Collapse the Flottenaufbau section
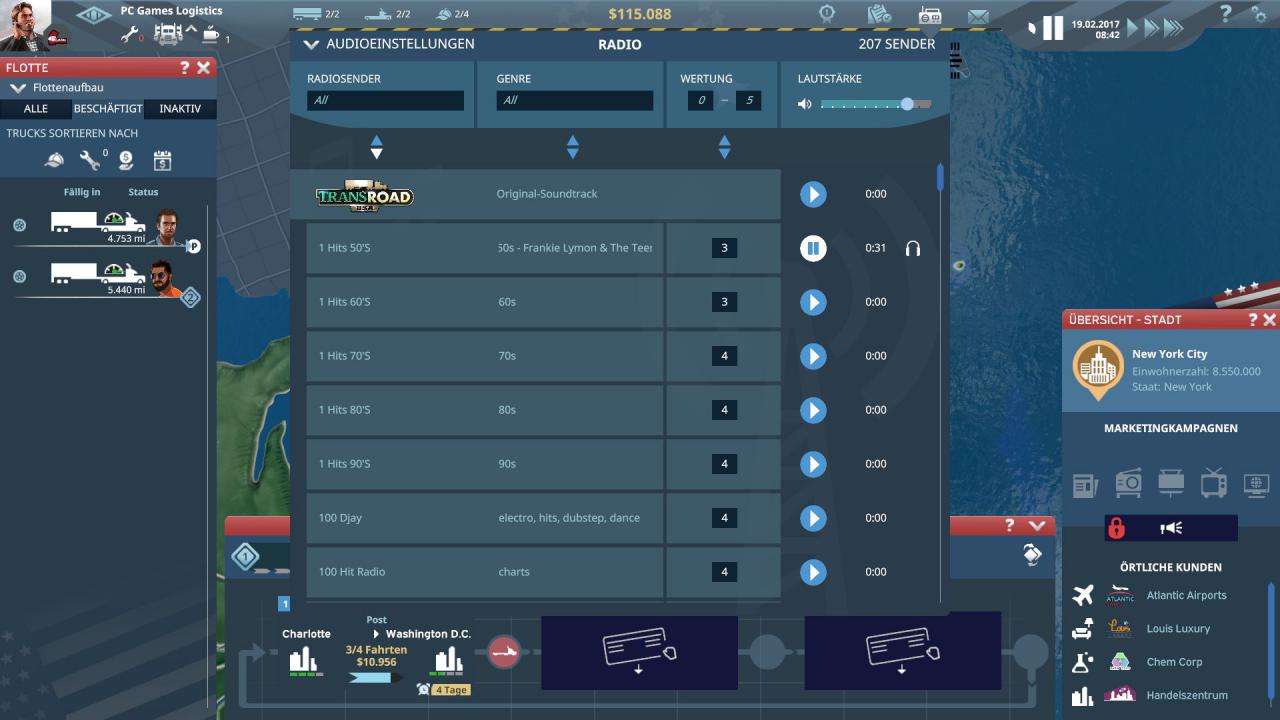Image resolution: width=1280 pixels, height=720 pixels. click(x=17, y=88)
